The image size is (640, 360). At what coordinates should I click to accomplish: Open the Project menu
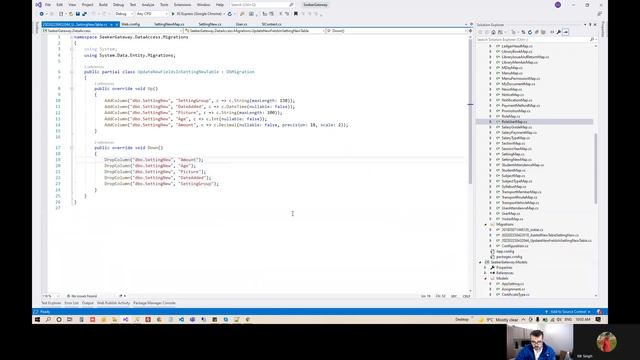point(87,5)
